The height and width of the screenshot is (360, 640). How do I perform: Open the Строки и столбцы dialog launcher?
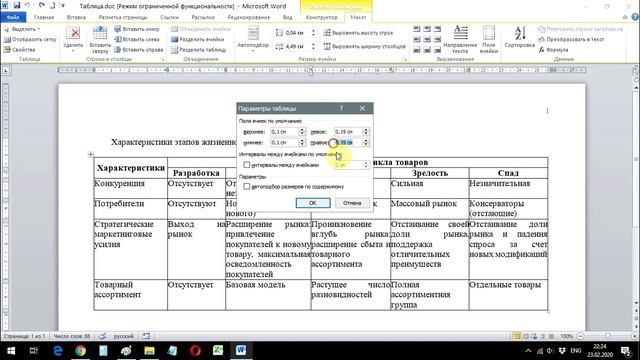162,60
